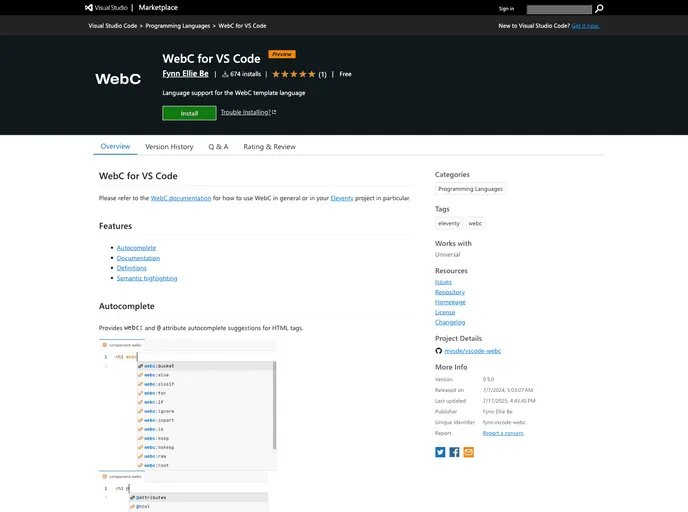The height and width of the screenshot is (512, 688).
Task: Open WebC documentation link
Action: click(x=181, y=198)
